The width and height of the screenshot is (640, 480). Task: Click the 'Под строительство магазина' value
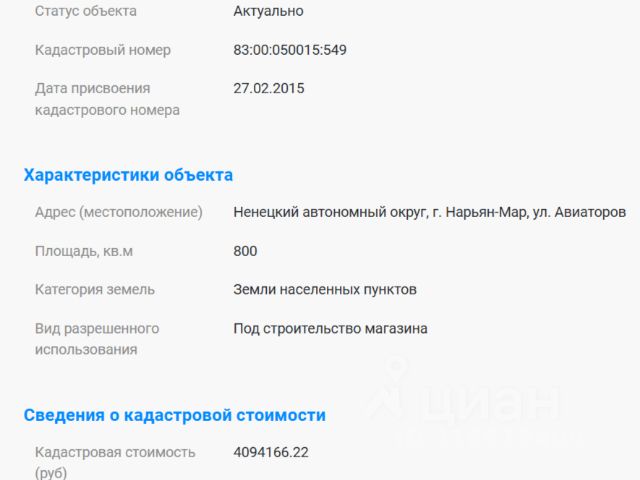click(x=330, y=329)
